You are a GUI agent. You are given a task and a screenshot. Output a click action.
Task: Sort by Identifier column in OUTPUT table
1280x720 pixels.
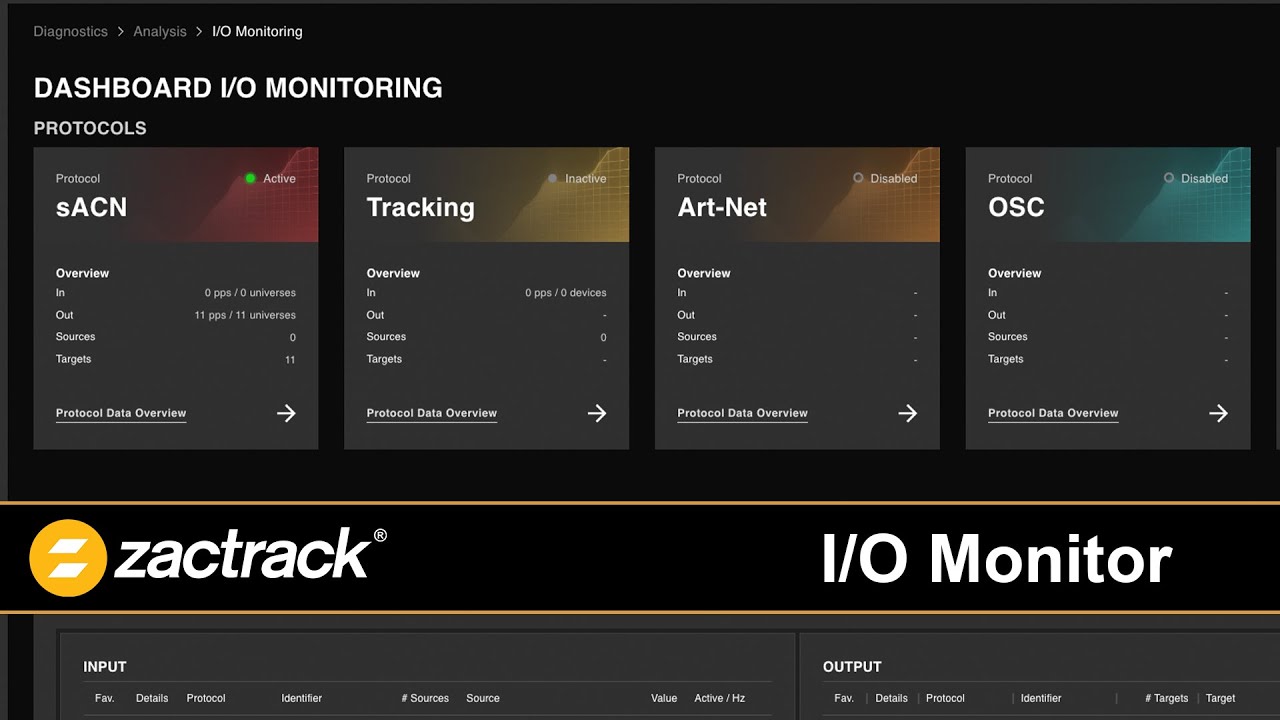pos(1041,698)
